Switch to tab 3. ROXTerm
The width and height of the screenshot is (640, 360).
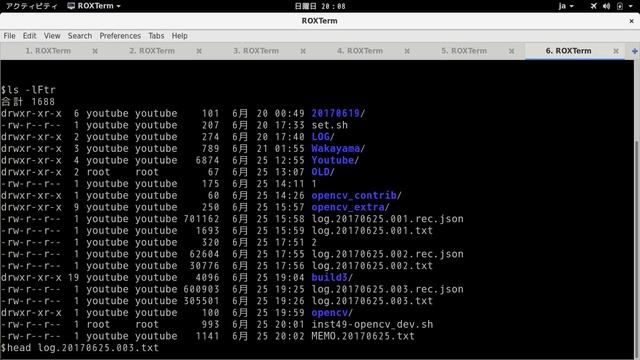256,51
